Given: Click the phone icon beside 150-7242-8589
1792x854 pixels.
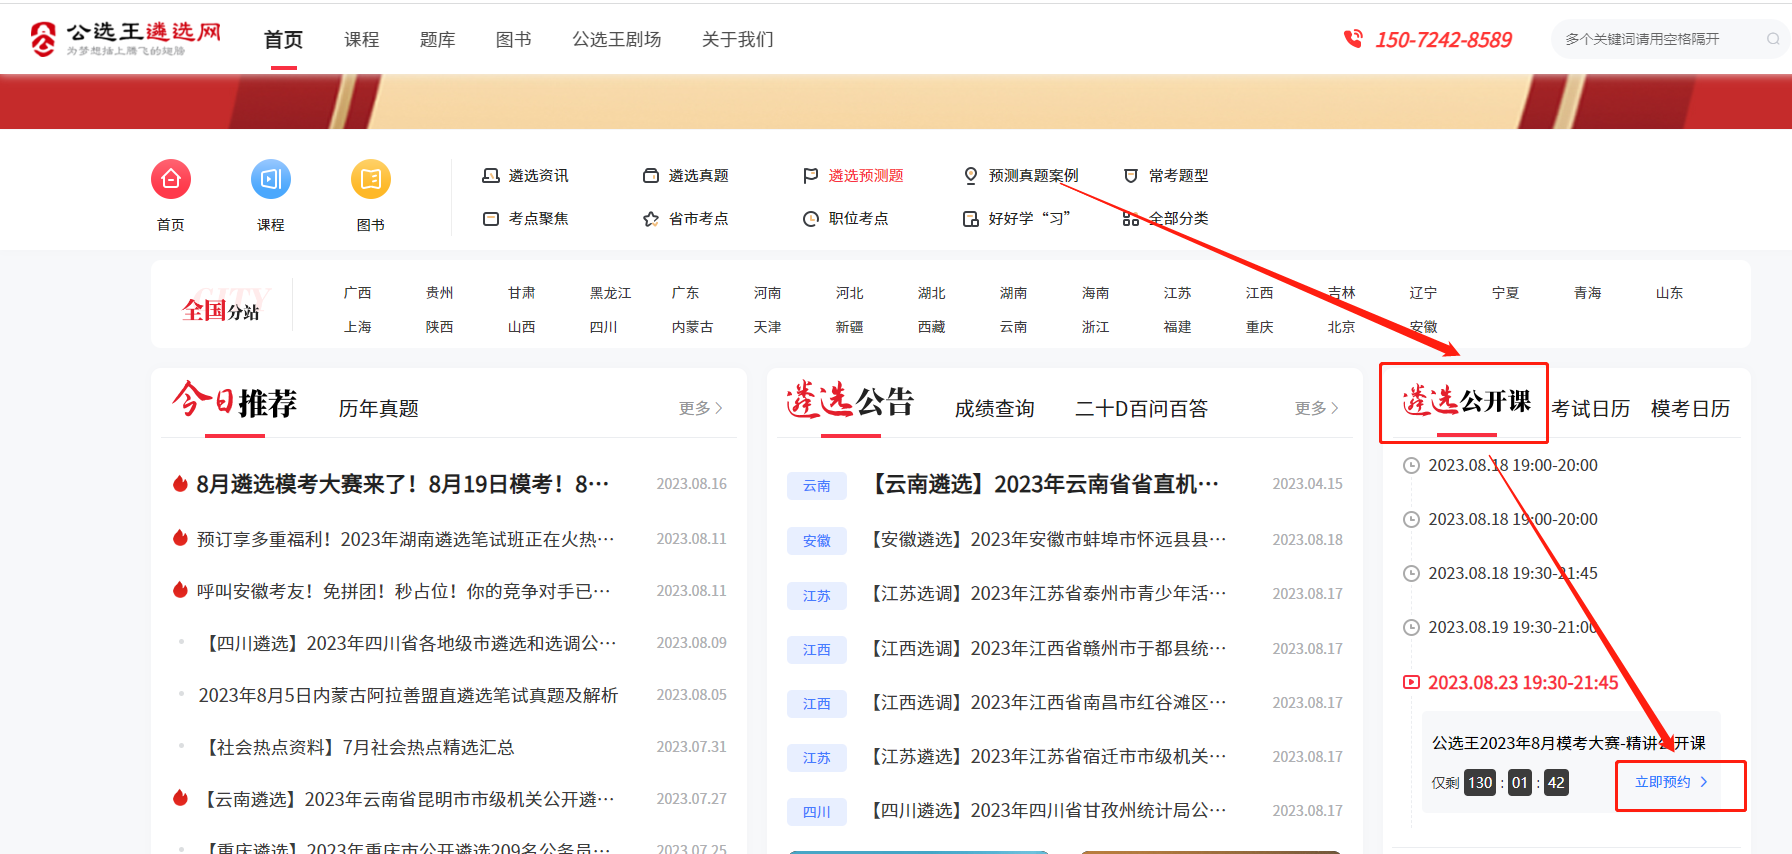Looking at the screenshot, I should 1353,39.
